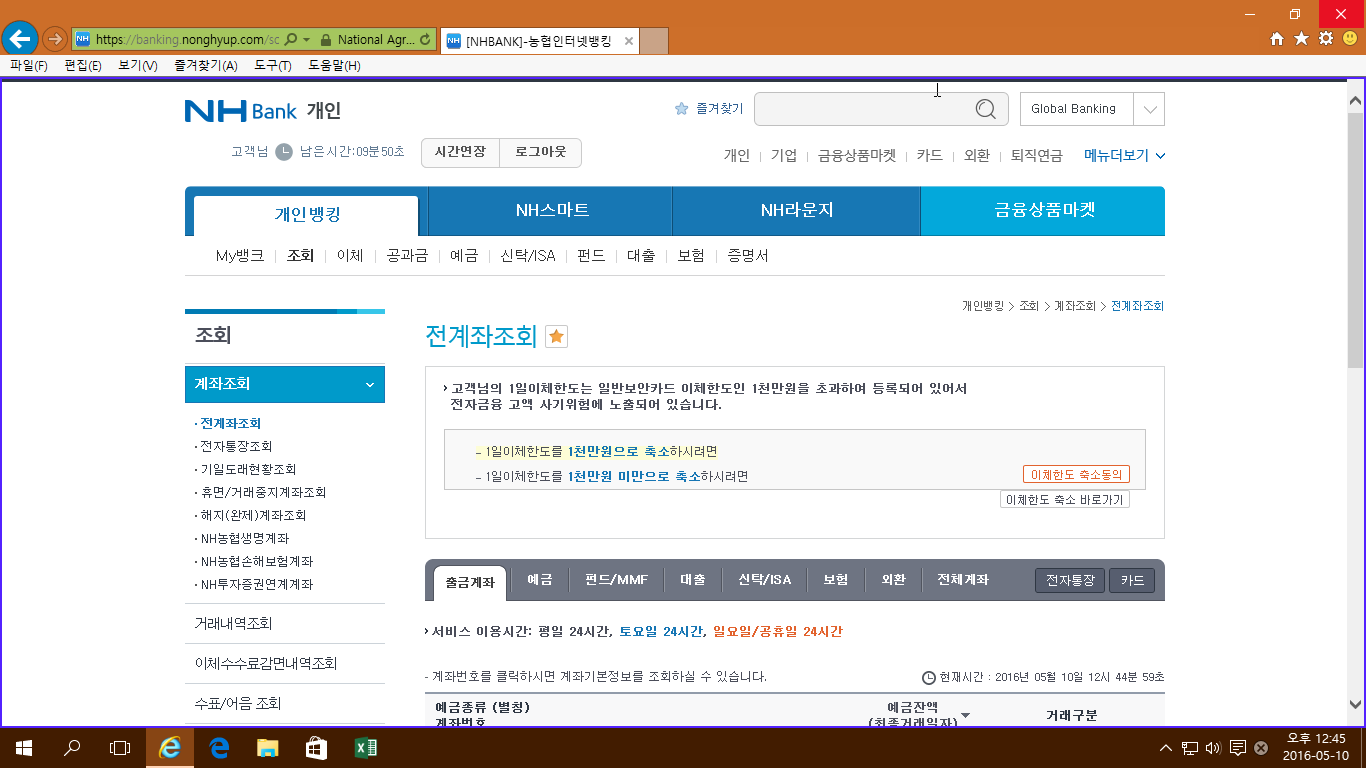Open the Store icon on the taskbar
Image resolution: width=1366 pixels, height=768 pixels.
coord(316,747)
